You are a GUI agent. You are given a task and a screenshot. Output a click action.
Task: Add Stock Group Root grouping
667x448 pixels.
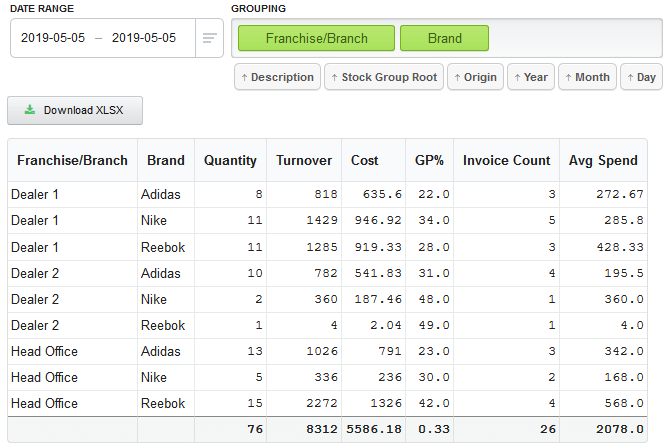(x=384, y=77)
